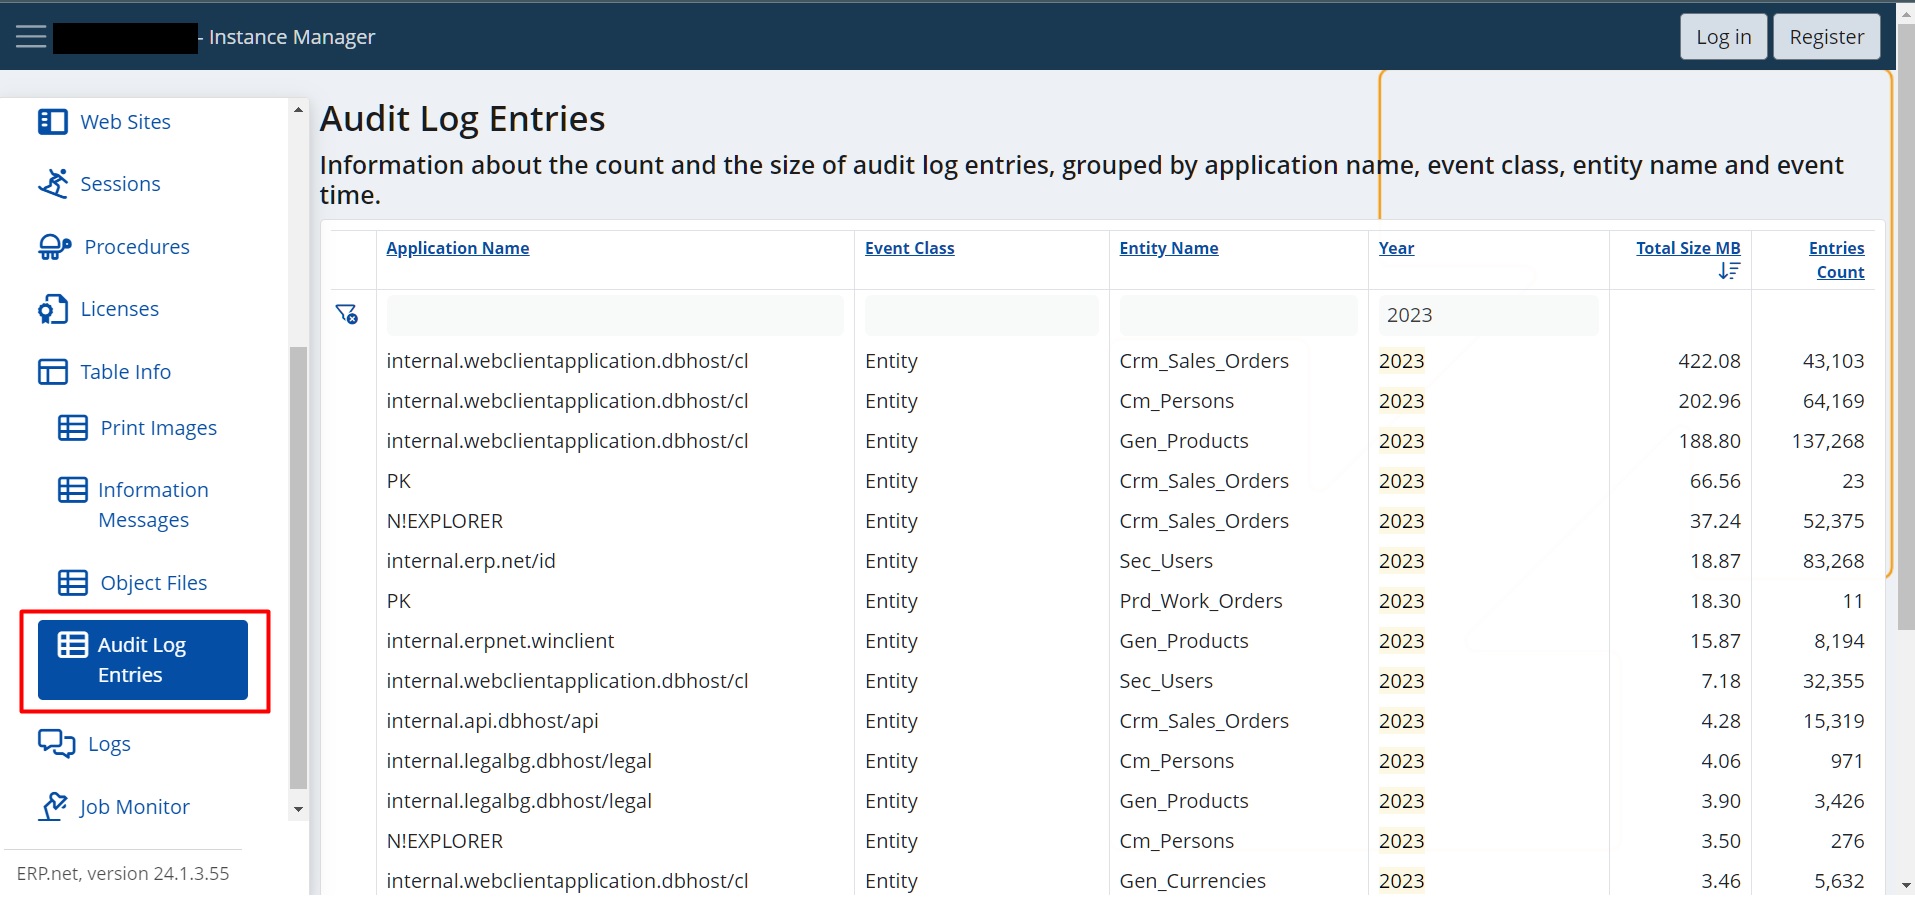1915x915 pixels.
Task: Sort by Year column header
Action: 1396,248
